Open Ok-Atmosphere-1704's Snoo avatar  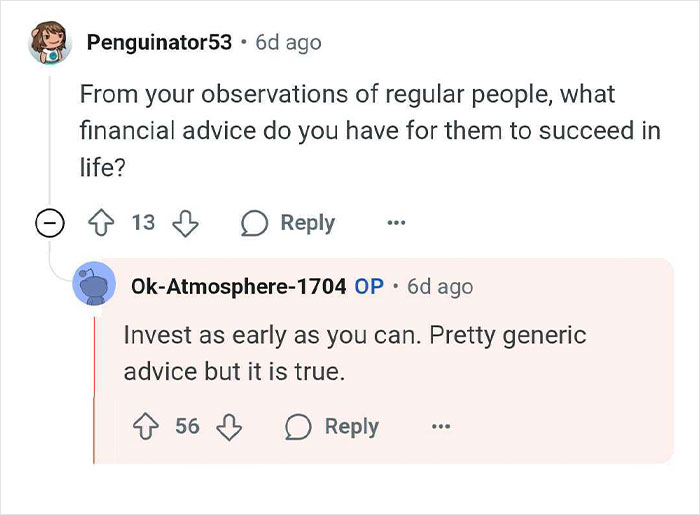point(94,284)
